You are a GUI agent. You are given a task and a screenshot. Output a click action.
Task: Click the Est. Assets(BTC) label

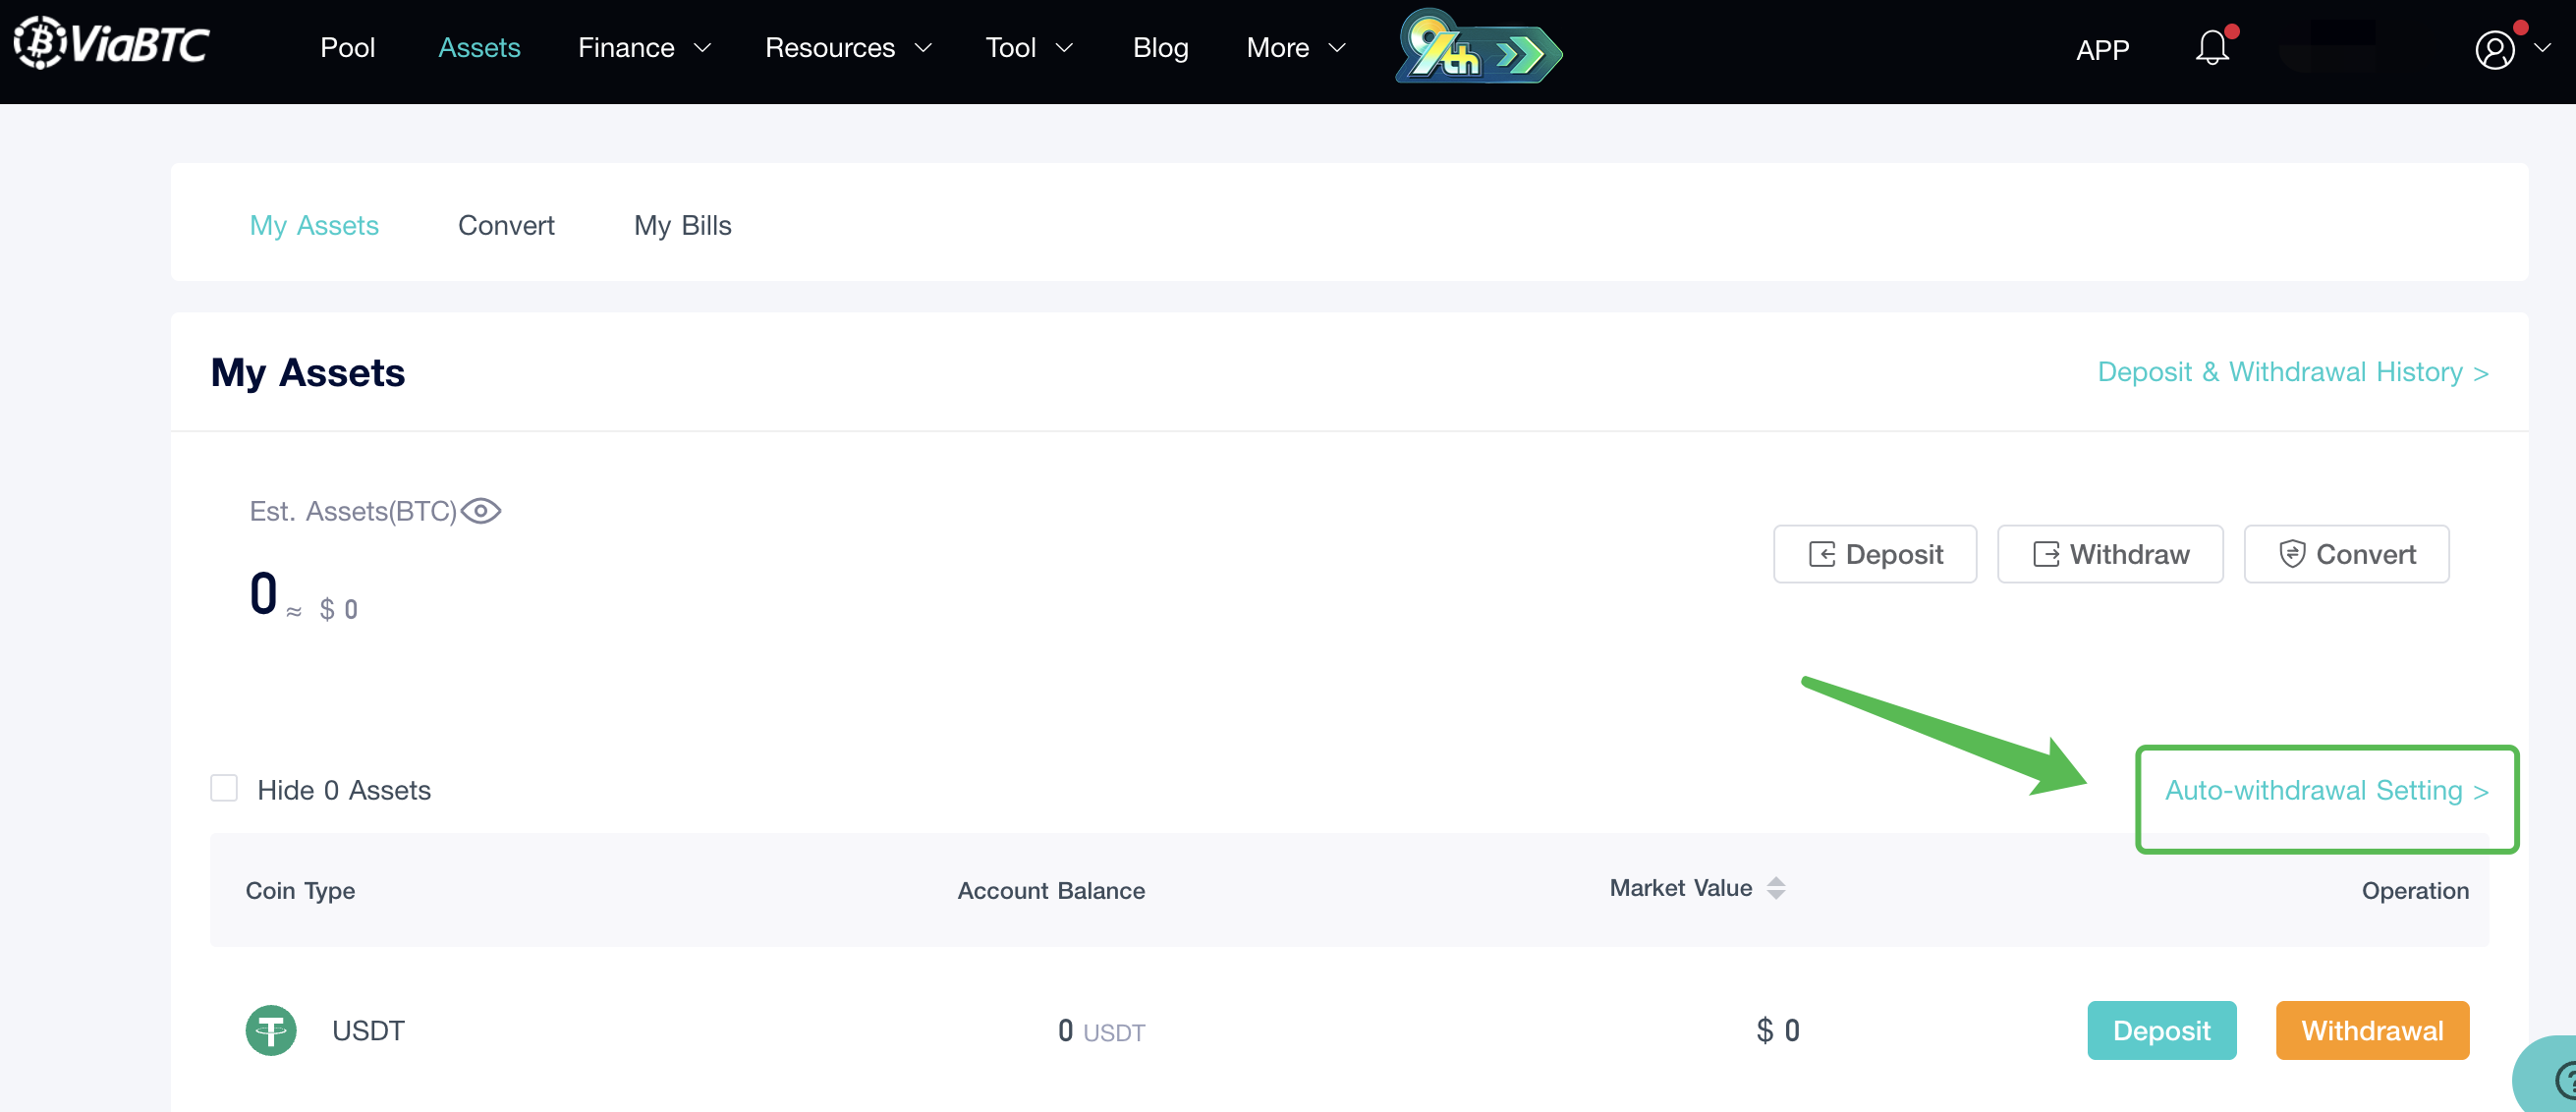353,511
